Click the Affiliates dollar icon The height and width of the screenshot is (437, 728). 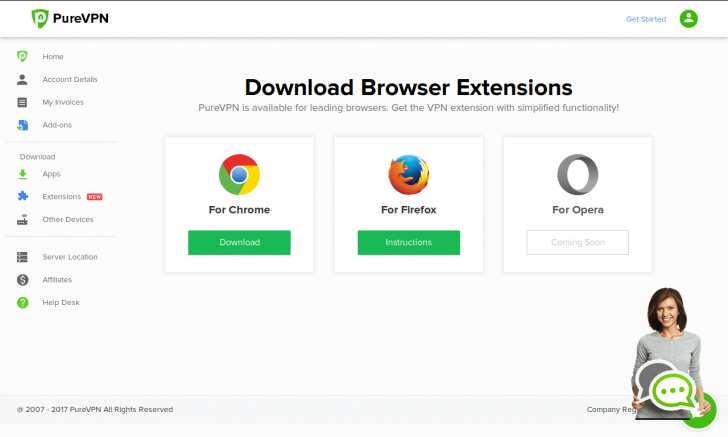pos(22,280)
